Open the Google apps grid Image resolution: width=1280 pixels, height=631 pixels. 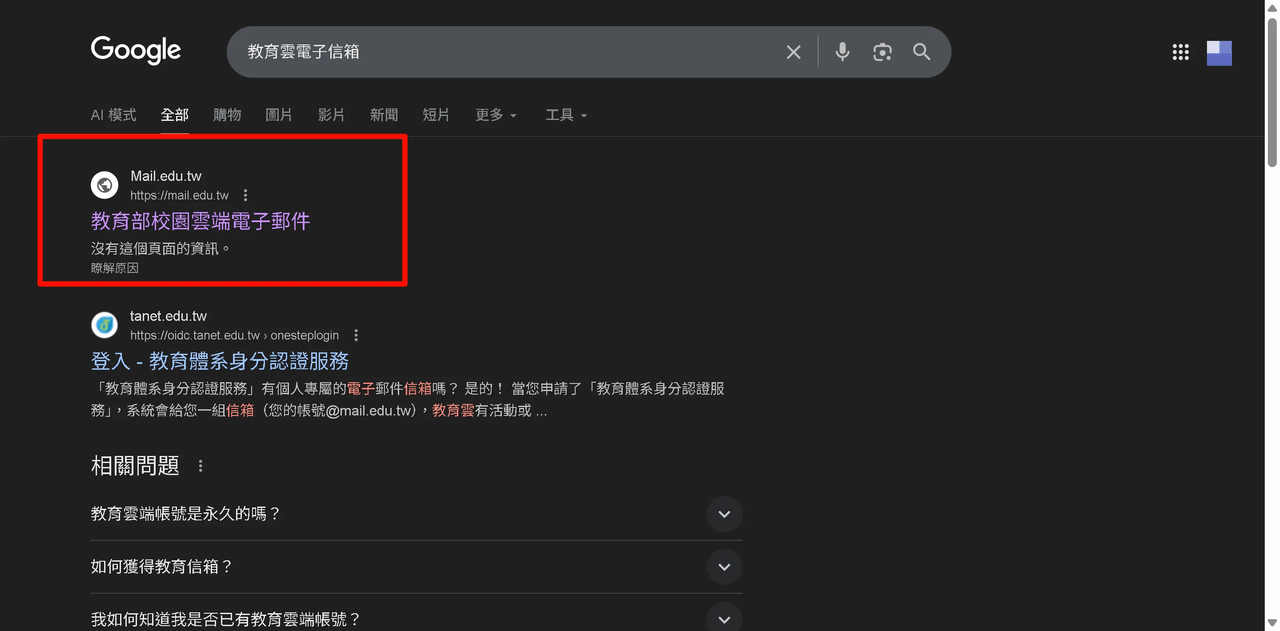click(1180, 52)
